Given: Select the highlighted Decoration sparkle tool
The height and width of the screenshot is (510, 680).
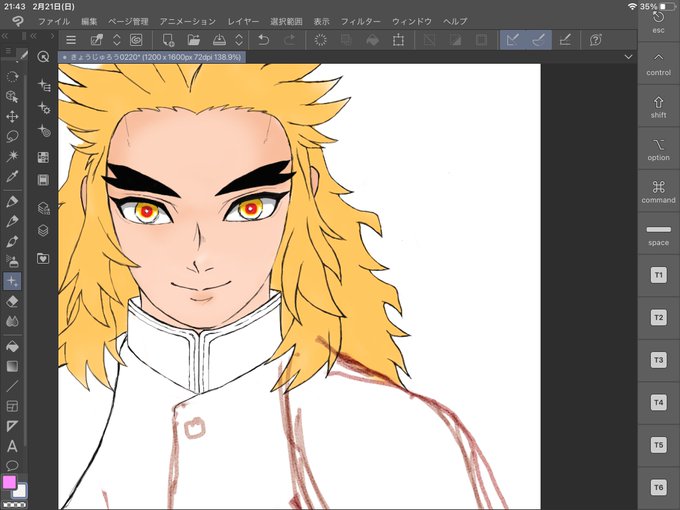Looking at the screenshot, I should point(12,281).
